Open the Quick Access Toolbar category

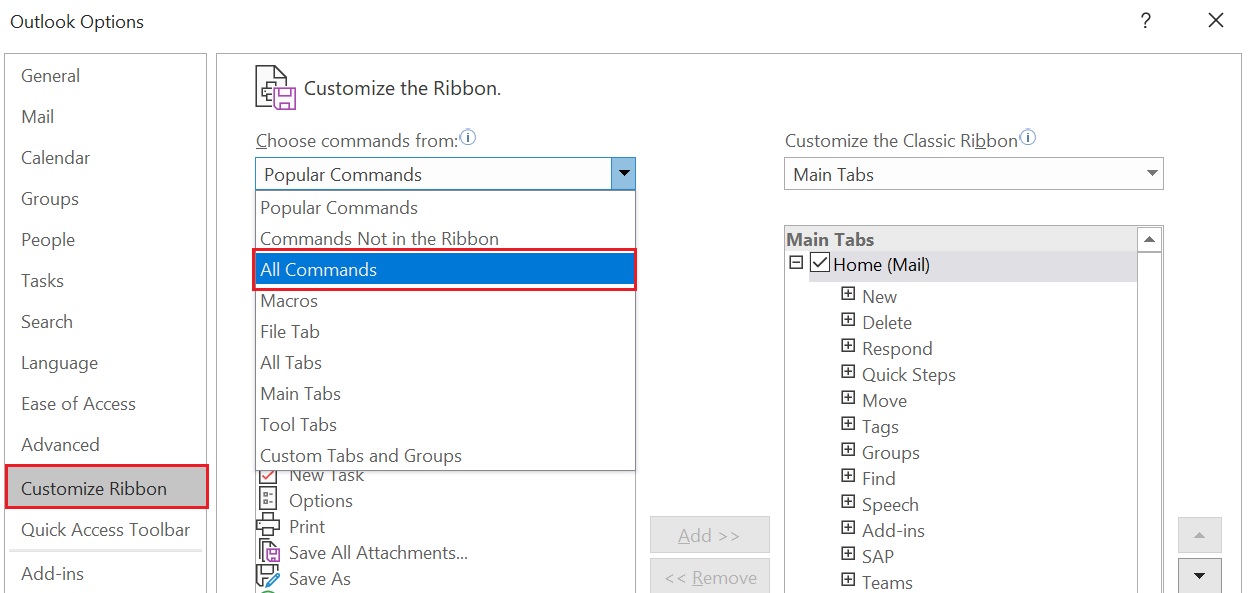click(105, 530)
